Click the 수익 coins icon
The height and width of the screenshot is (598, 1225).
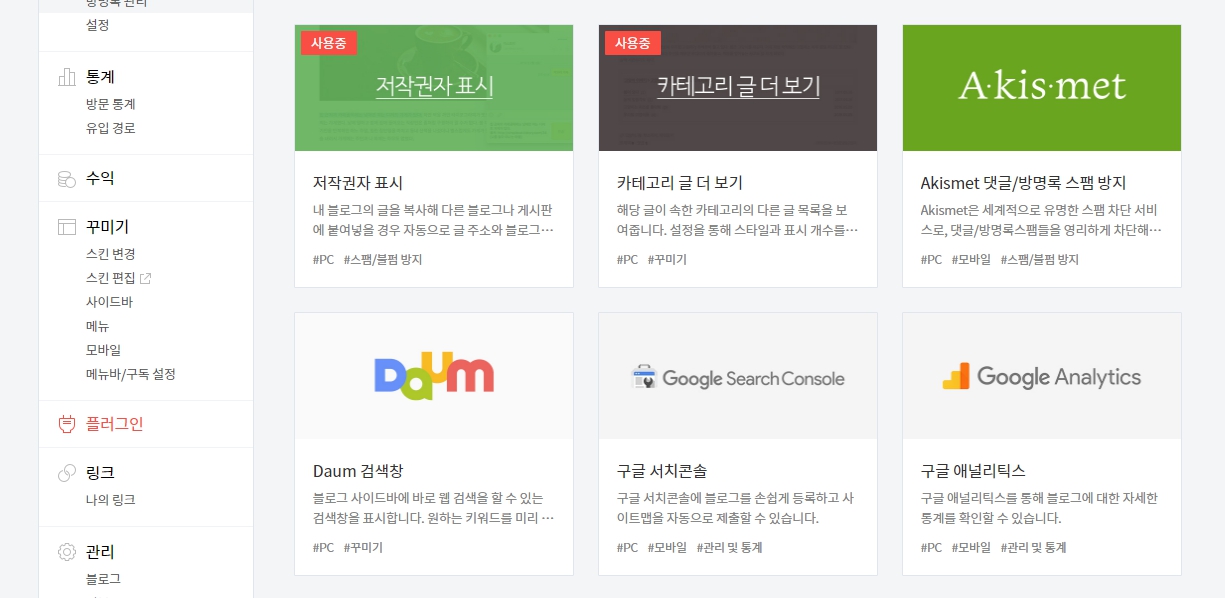coord(67,179)
